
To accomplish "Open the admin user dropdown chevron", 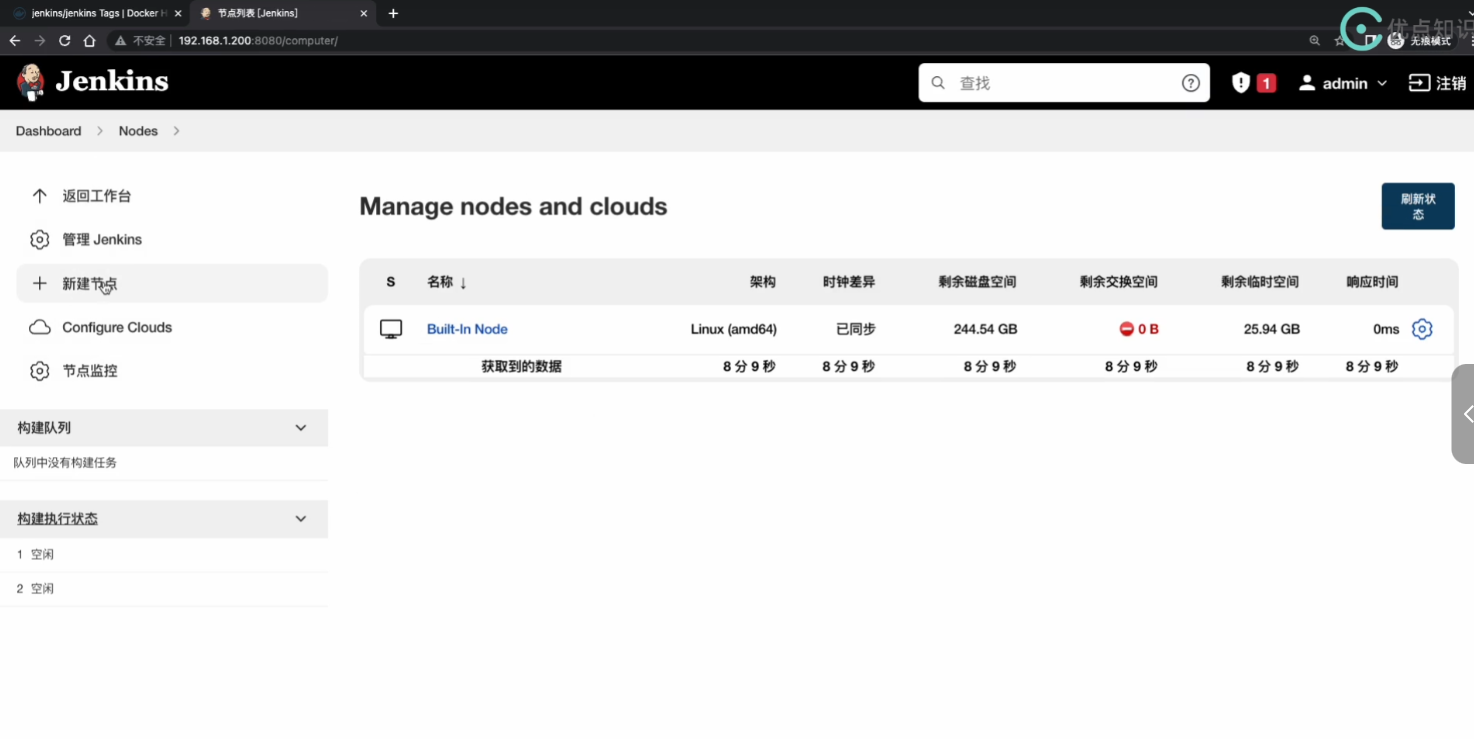I will click(1382, 83).
